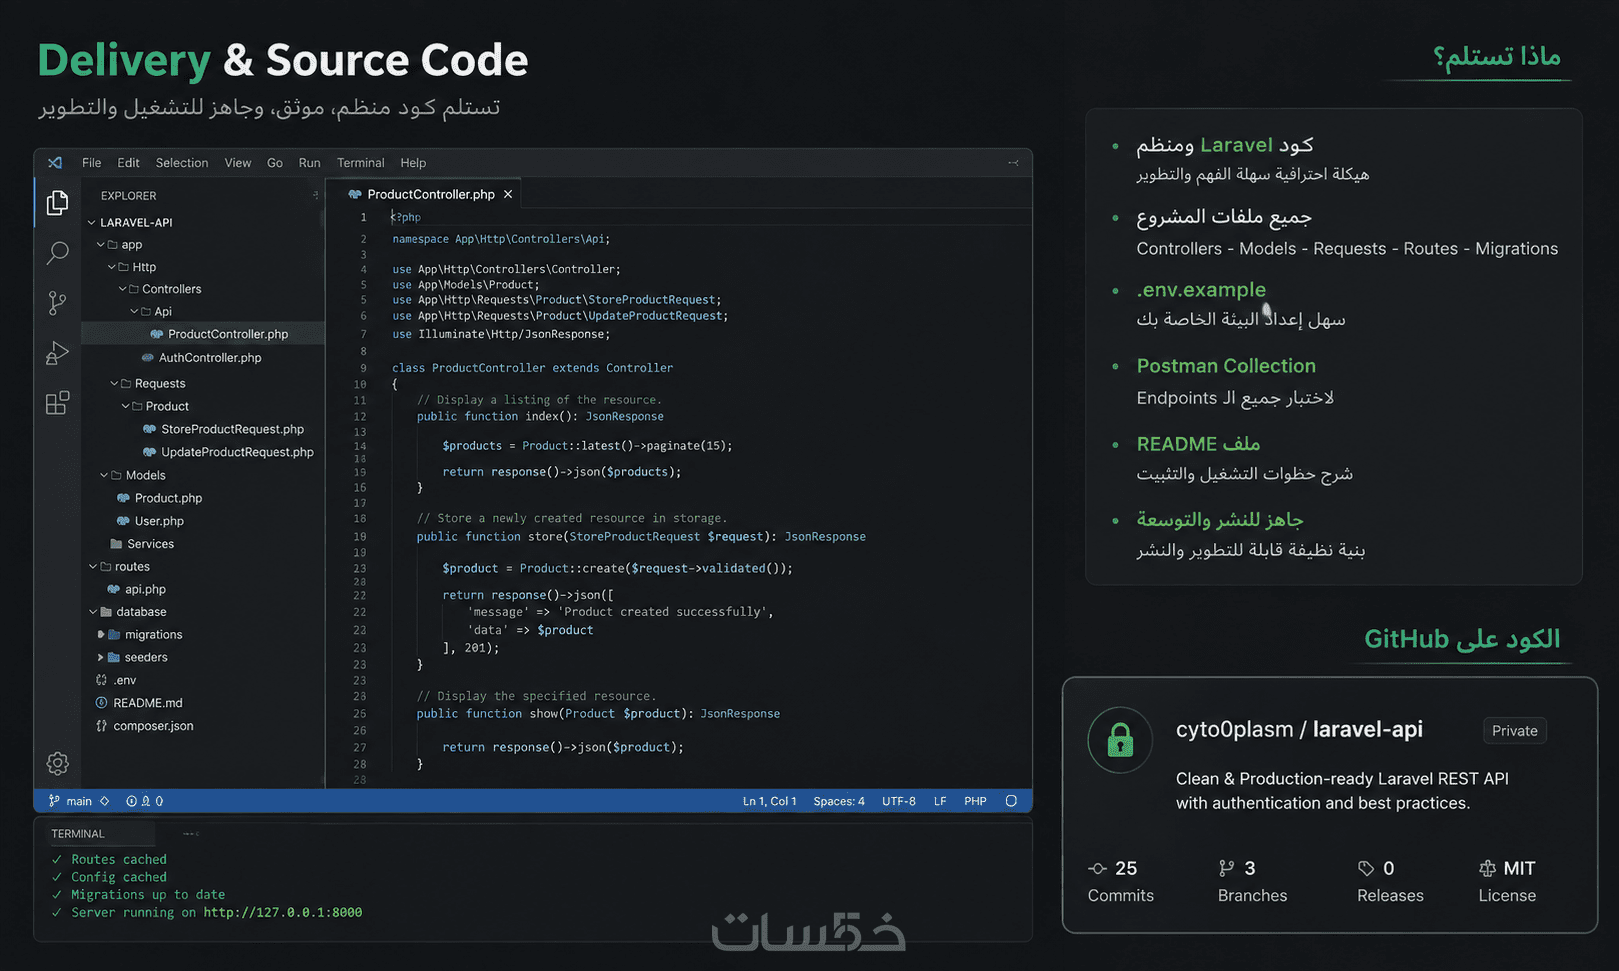The height and width of the screenshot is (971, 1619).
Task: Click the Postman Collection heading
Action: 1226,366
